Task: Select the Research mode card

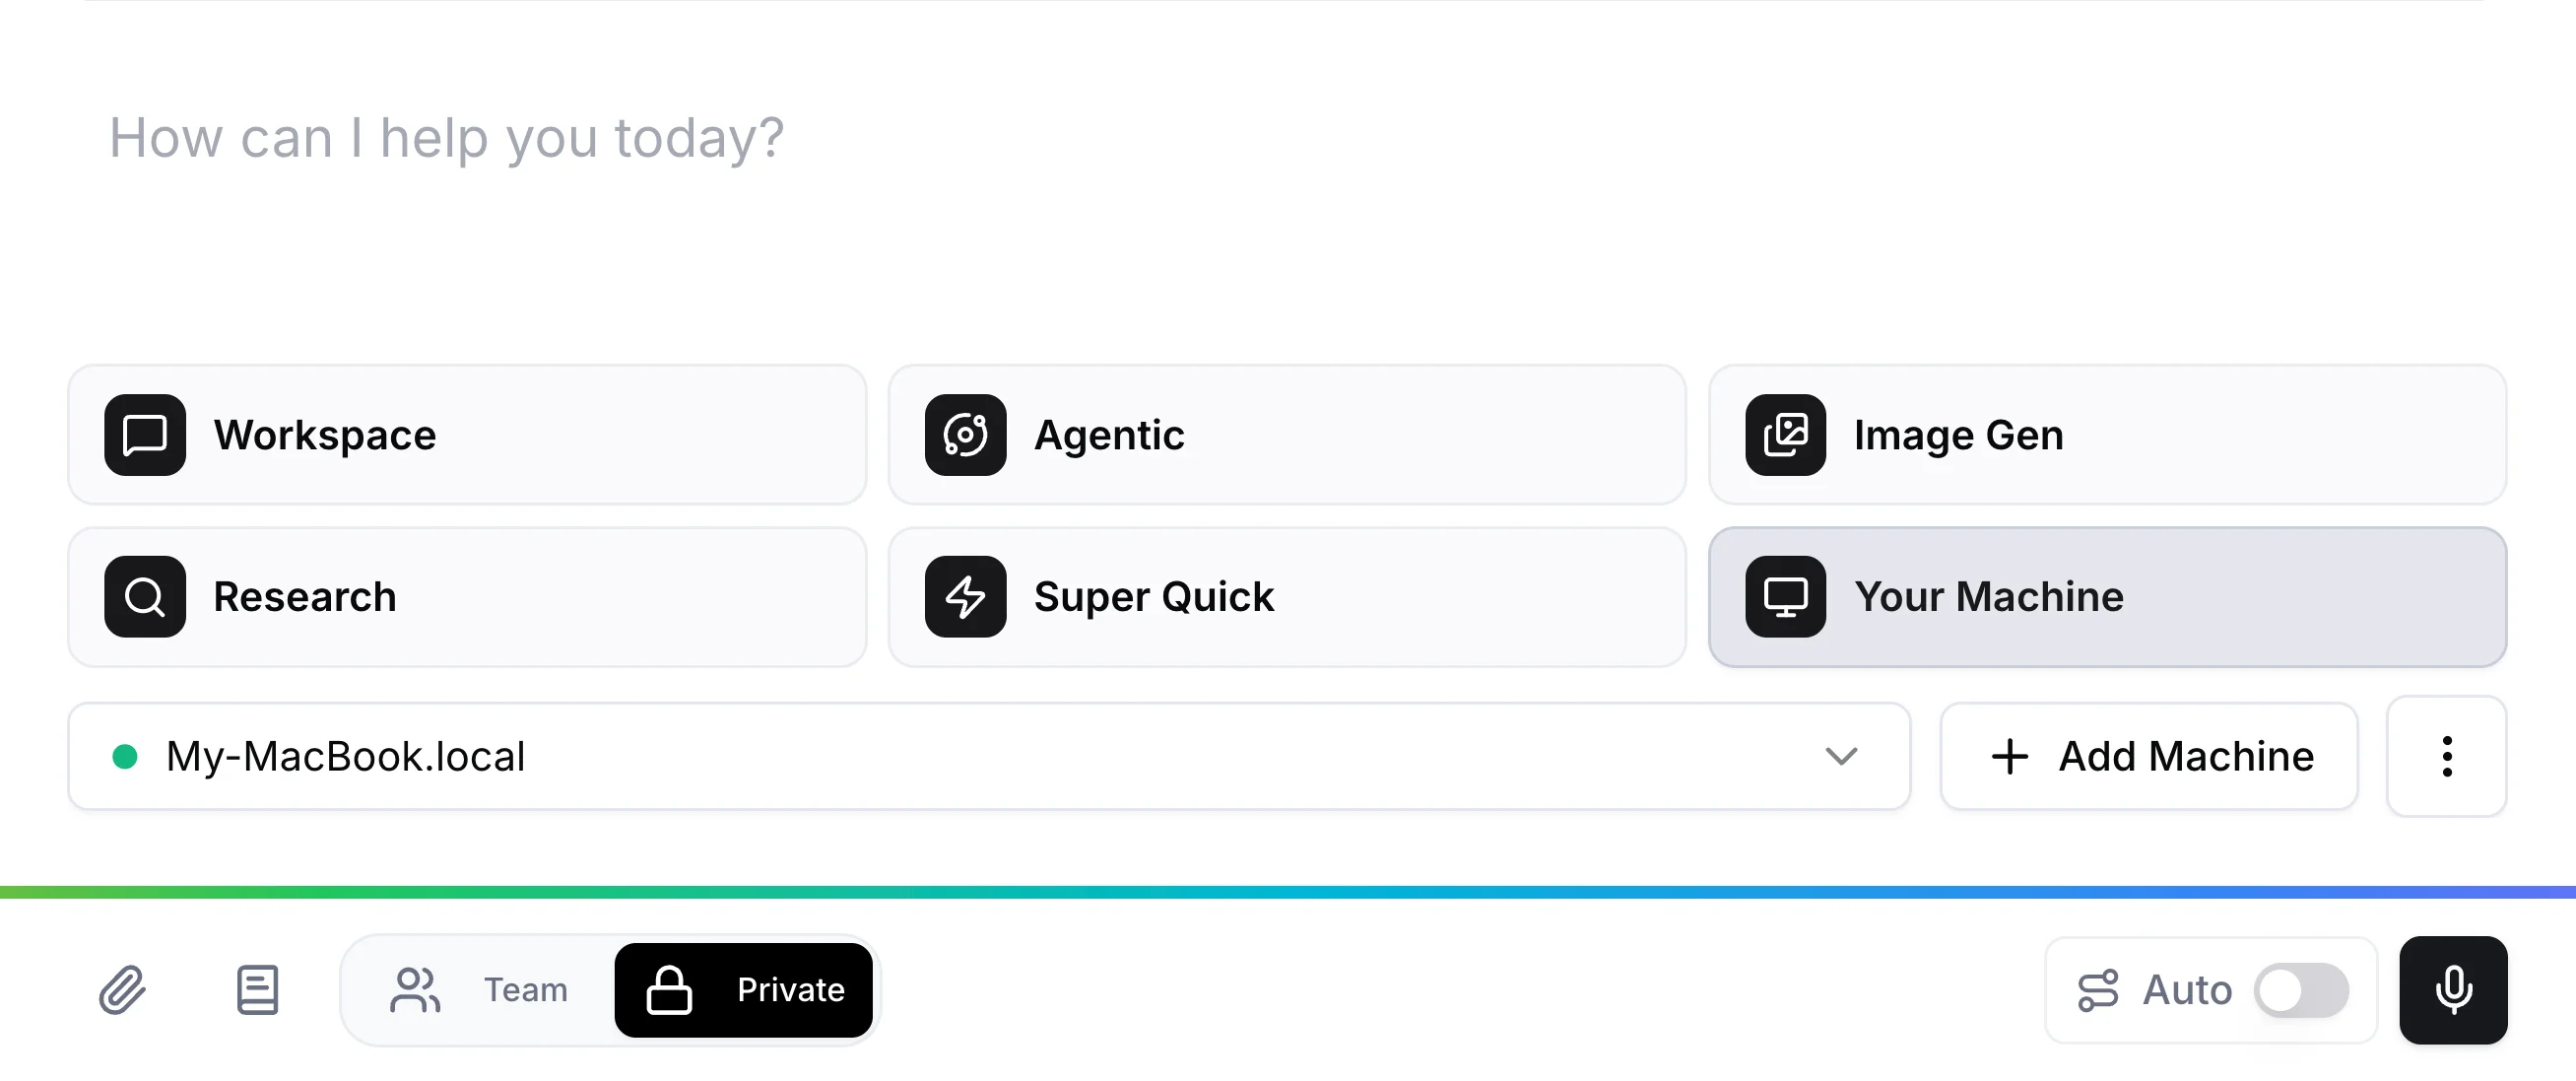Action: pos(466,596)
